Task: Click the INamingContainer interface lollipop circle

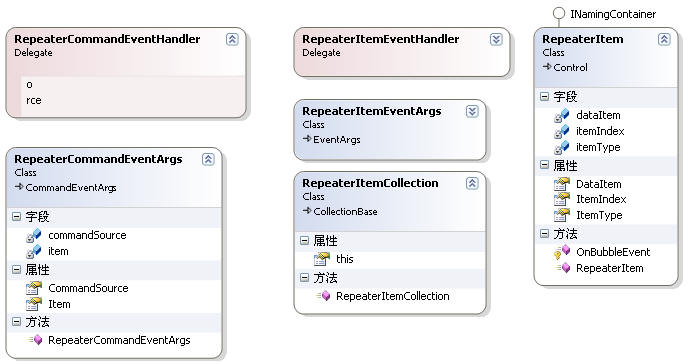Action: (x=558, y=13)
